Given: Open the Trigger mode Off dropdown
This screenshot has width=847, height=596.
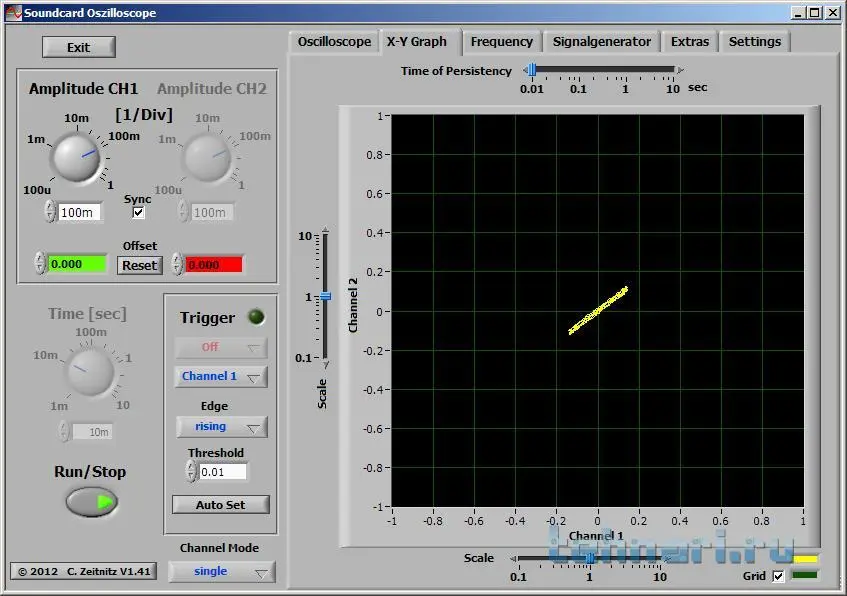Looking at the screenshot, I should tap(221, 347).
